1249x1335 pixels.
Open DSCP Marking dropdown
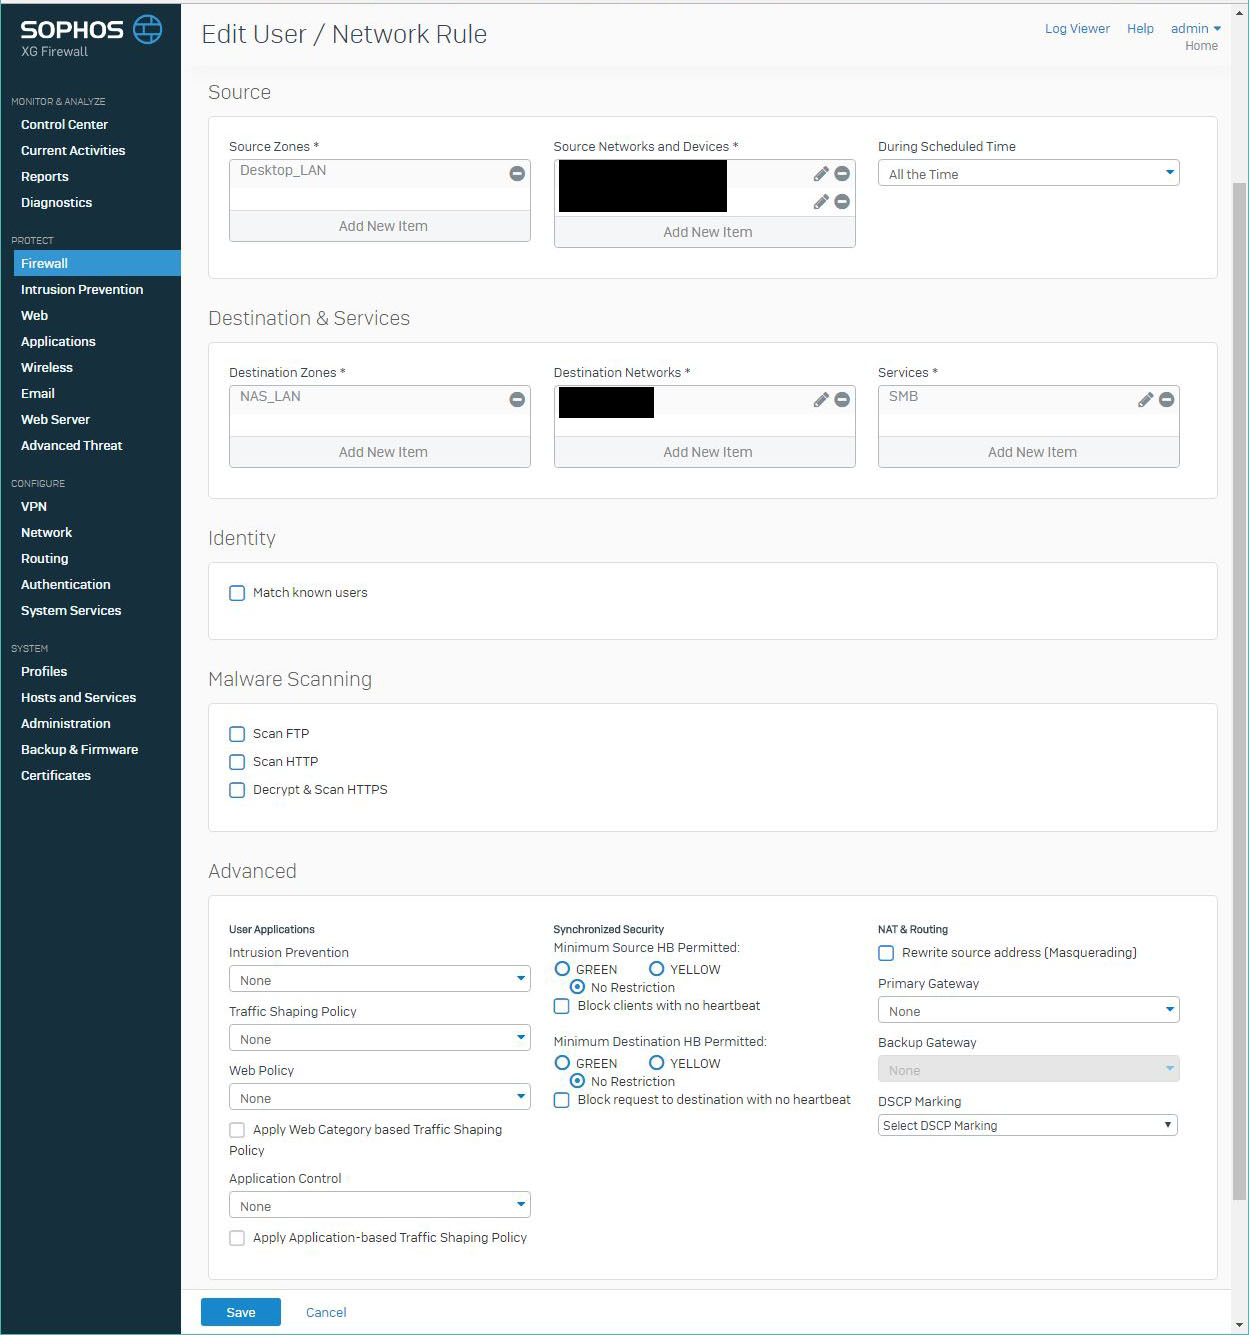click(x=1028, y=1125)
